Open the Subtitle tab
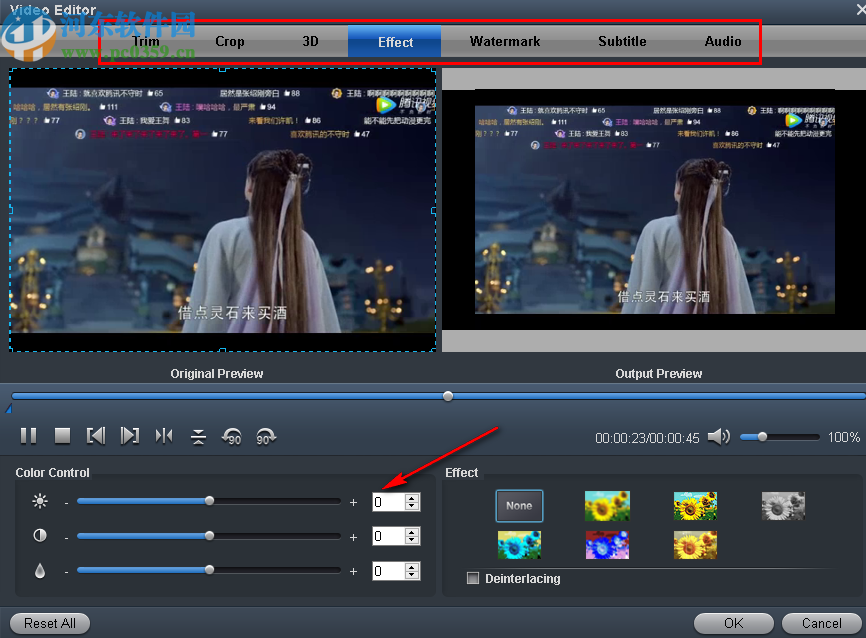The image size is (866, 638). (622, 42)
